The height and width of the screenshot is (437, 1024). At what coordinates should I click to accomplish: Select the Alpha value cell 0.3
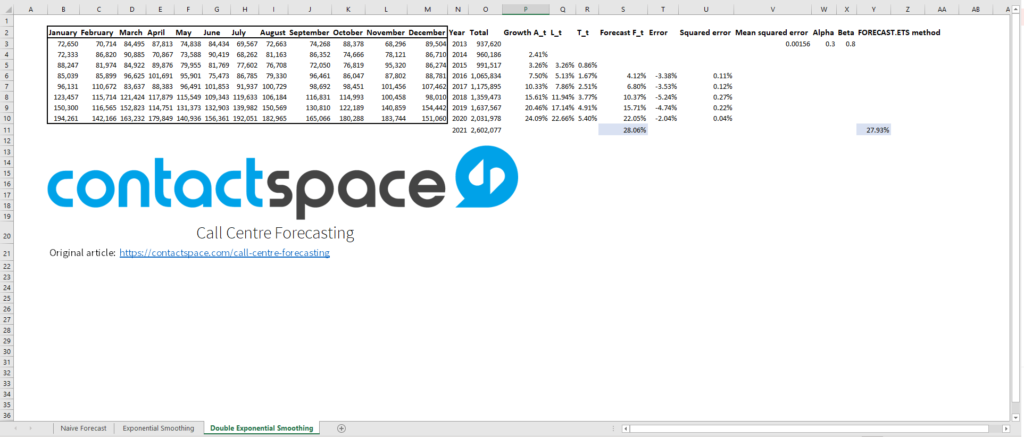(824, 43)
